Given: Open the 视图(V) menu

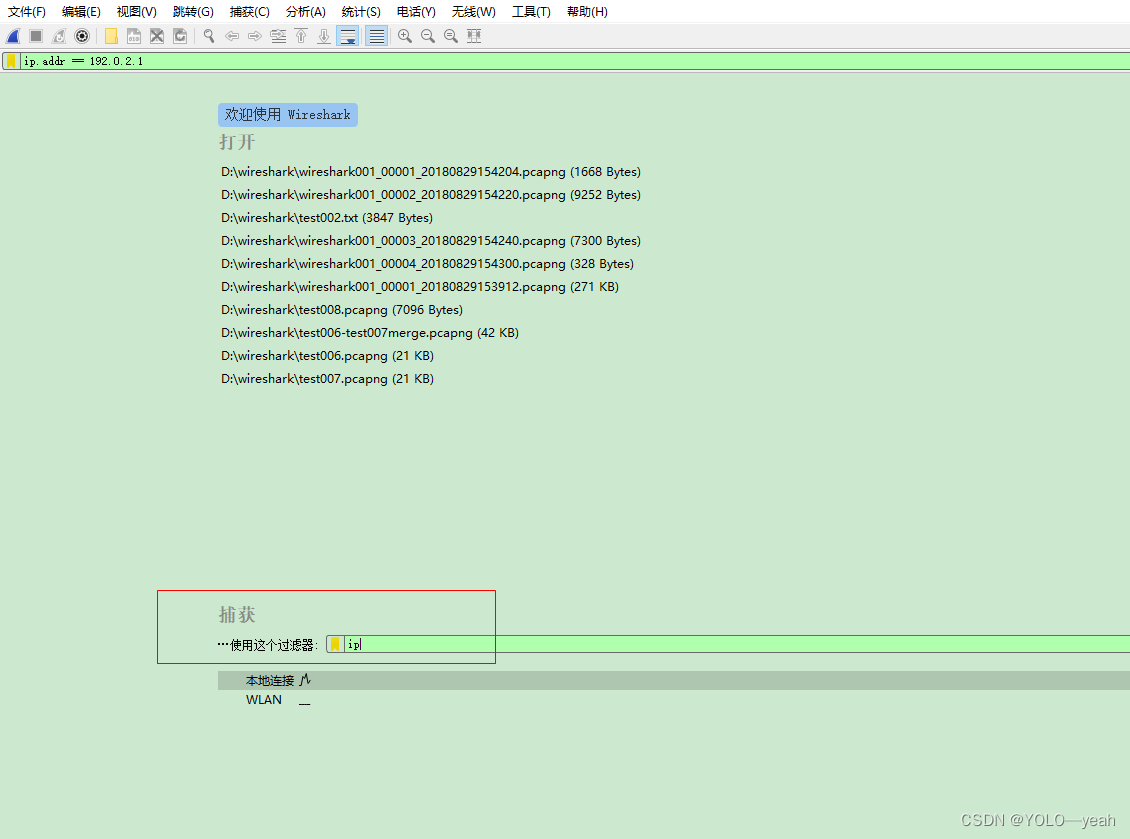Looking at the screenshot, I should pyautogui.click(x=136, y=12).
